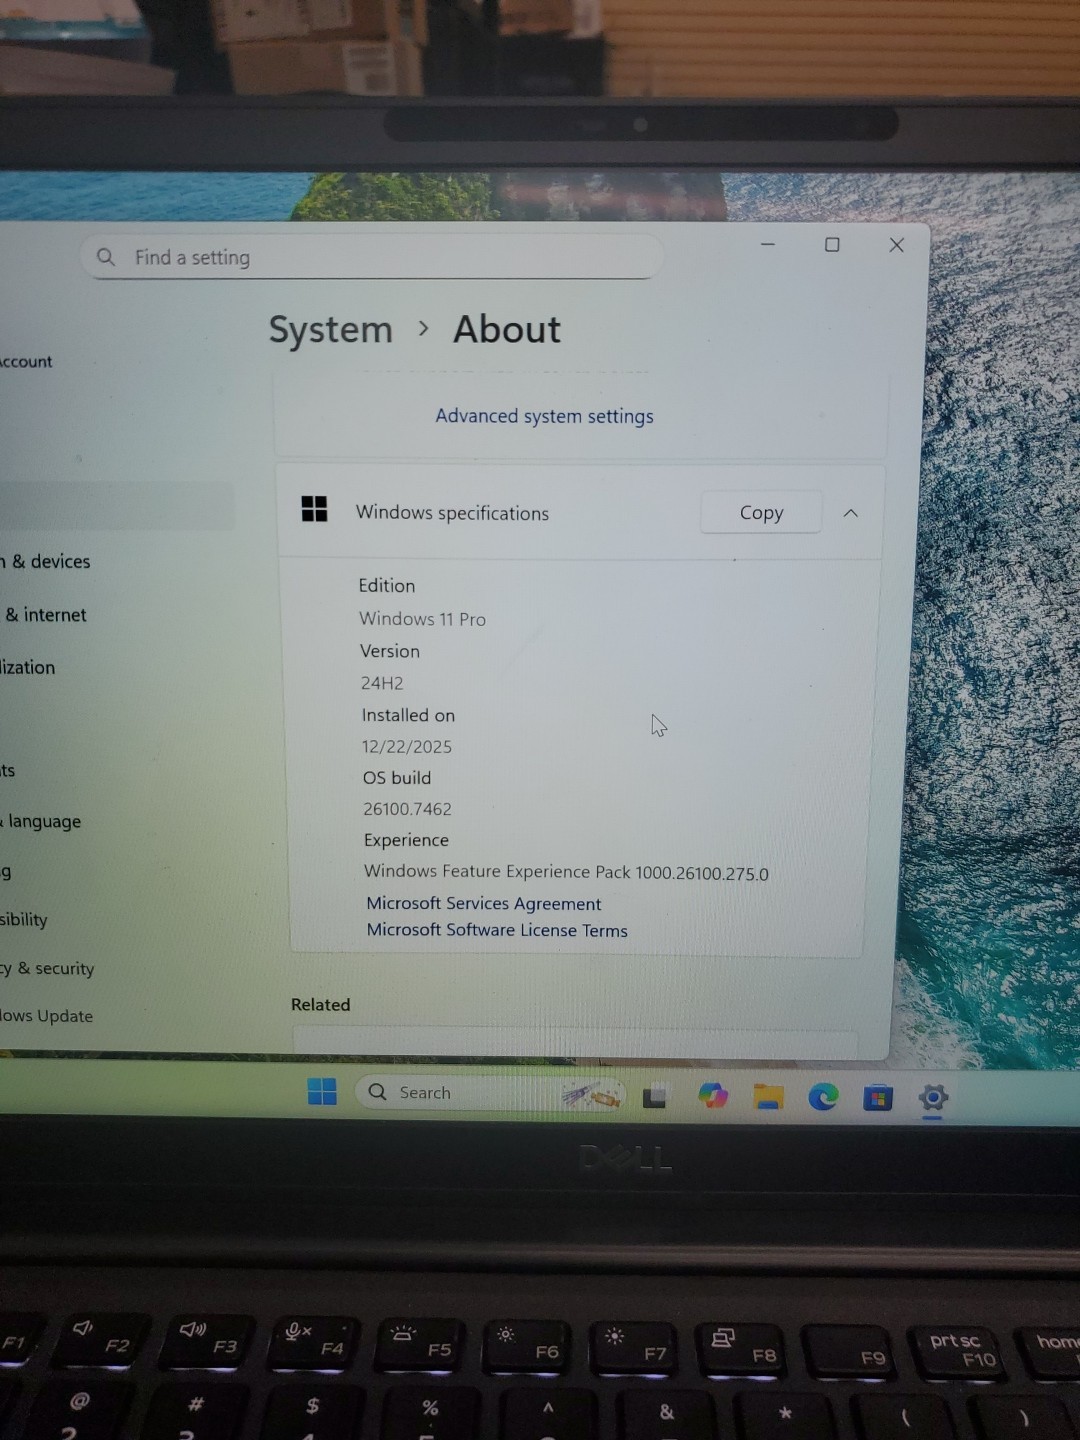Image resolution: width=1080 pixels, height=1440 pixels.
Task: Open Microsoft Software License Terms link
Action: point(497,930)
